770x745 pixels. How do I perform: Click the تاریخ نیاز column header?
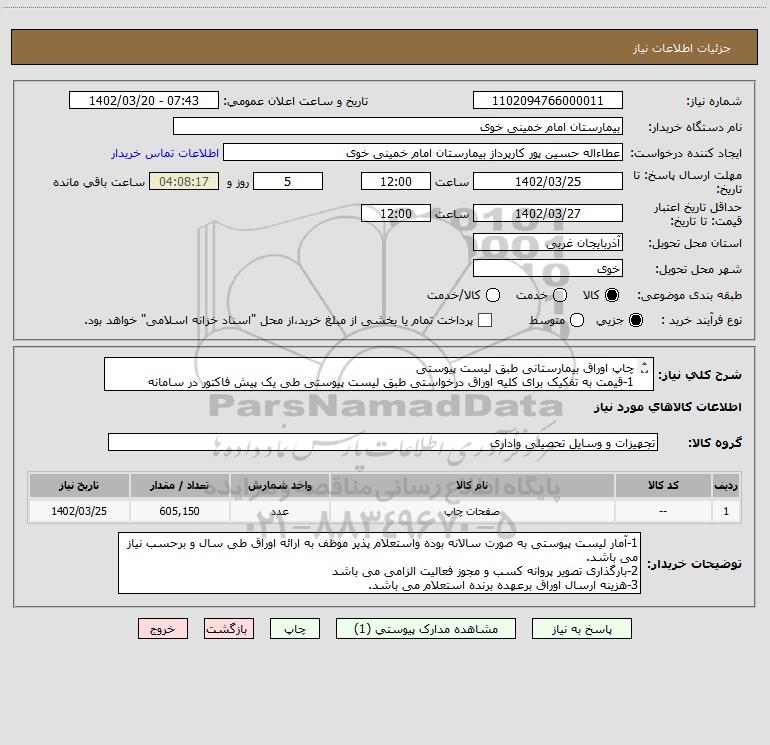79,485
